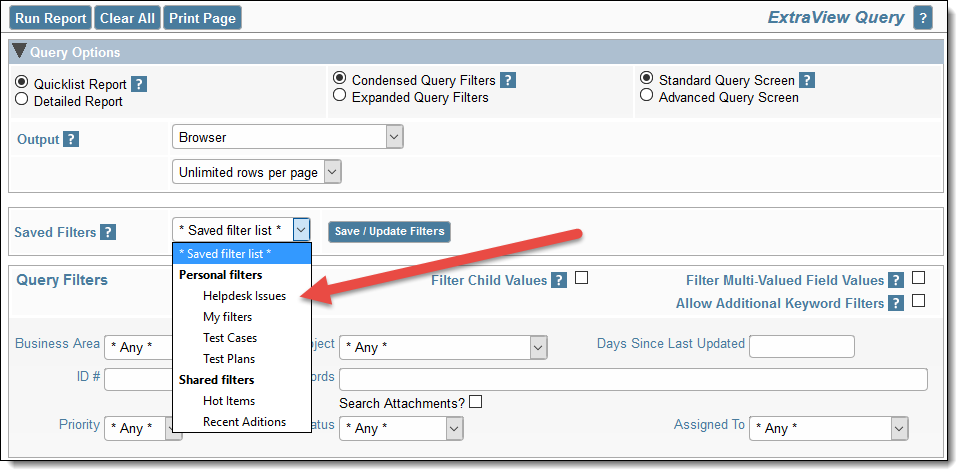The width and height of the screenshot is (963, 476).
Task: Collapse the Query Options section triangle
Action: coord(20,51)
